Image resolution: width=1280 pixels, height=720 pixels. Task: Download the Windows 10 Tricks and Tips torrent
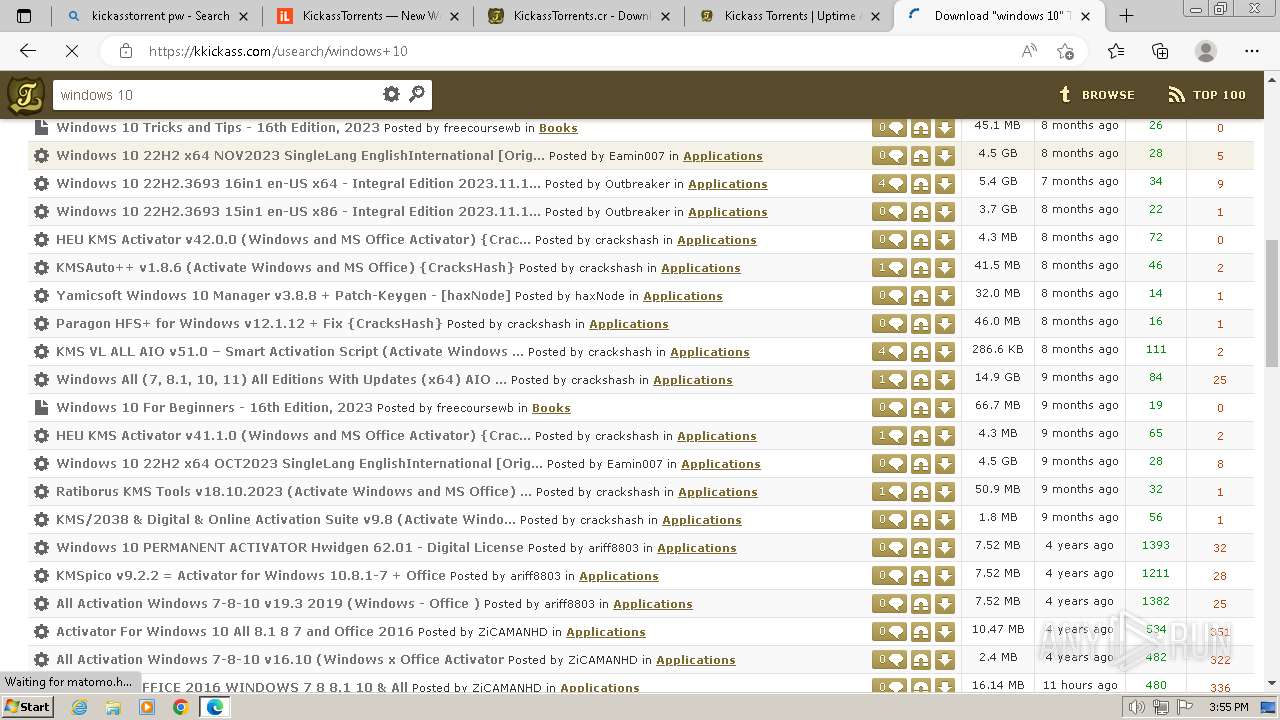click(944, 128)
